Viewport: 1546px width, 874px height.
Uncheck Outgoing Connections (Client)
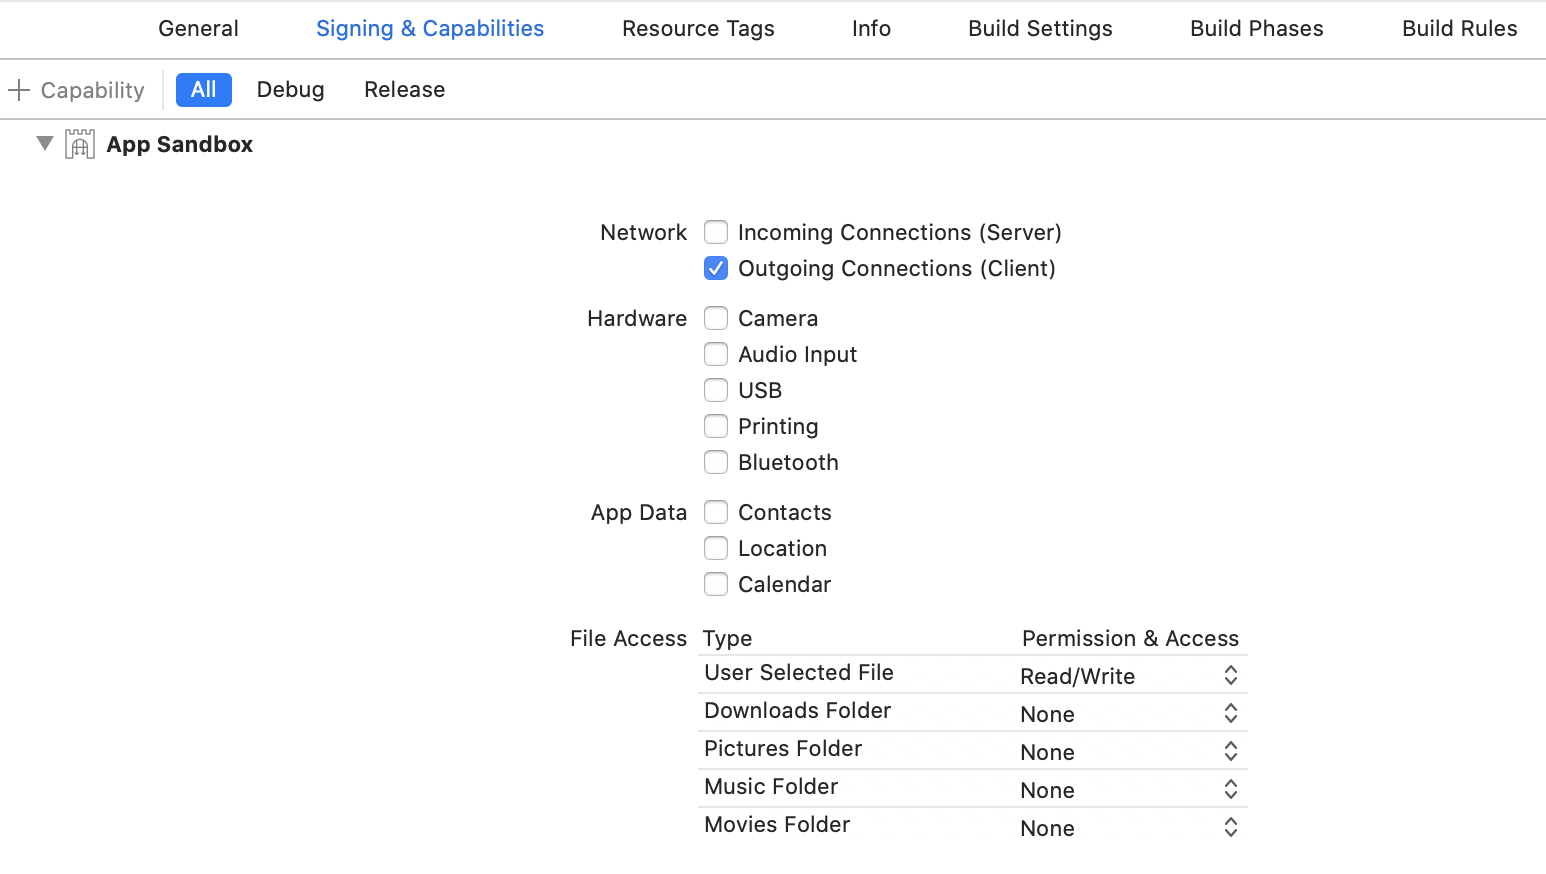click(716, 268)
